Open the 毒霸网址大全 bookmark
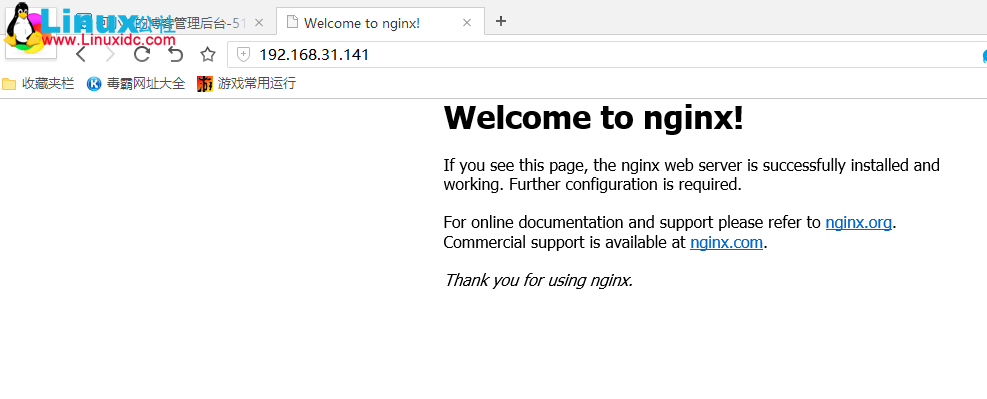Screen dimensions: 987x399 136,83
